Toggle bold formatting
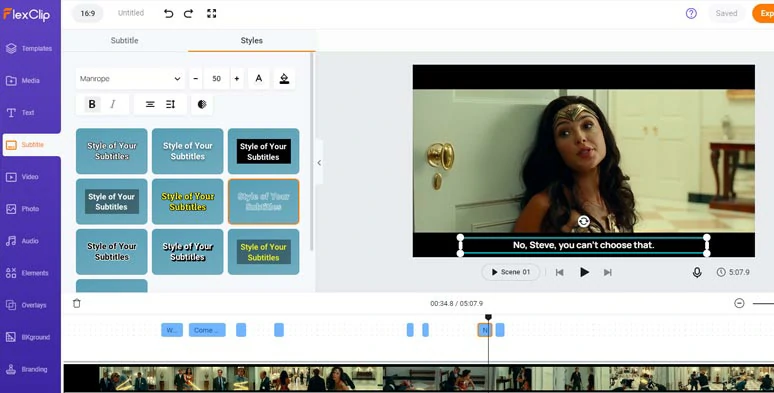Image resolution: width=774 pixels, height=393 pixels. (x=92, y=104)
